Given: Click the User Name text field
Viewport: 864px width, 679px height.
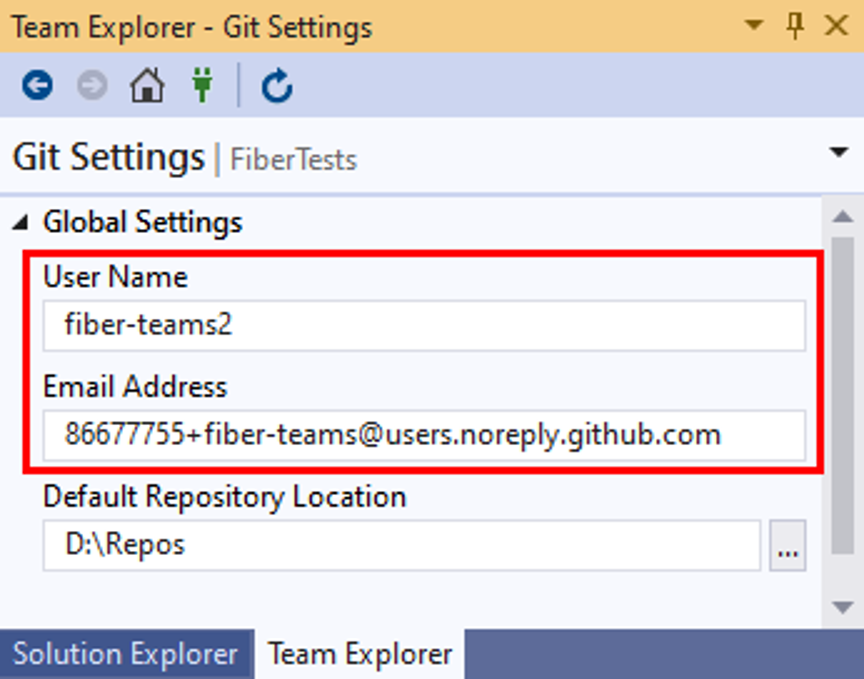Looking at the screenshot, I should click(x=424, y=325).
